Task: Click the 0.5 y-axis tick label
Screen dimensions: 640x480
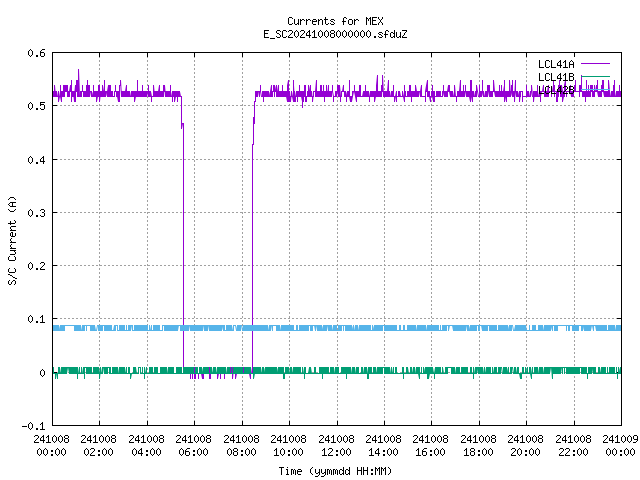Action: (36, 106)
